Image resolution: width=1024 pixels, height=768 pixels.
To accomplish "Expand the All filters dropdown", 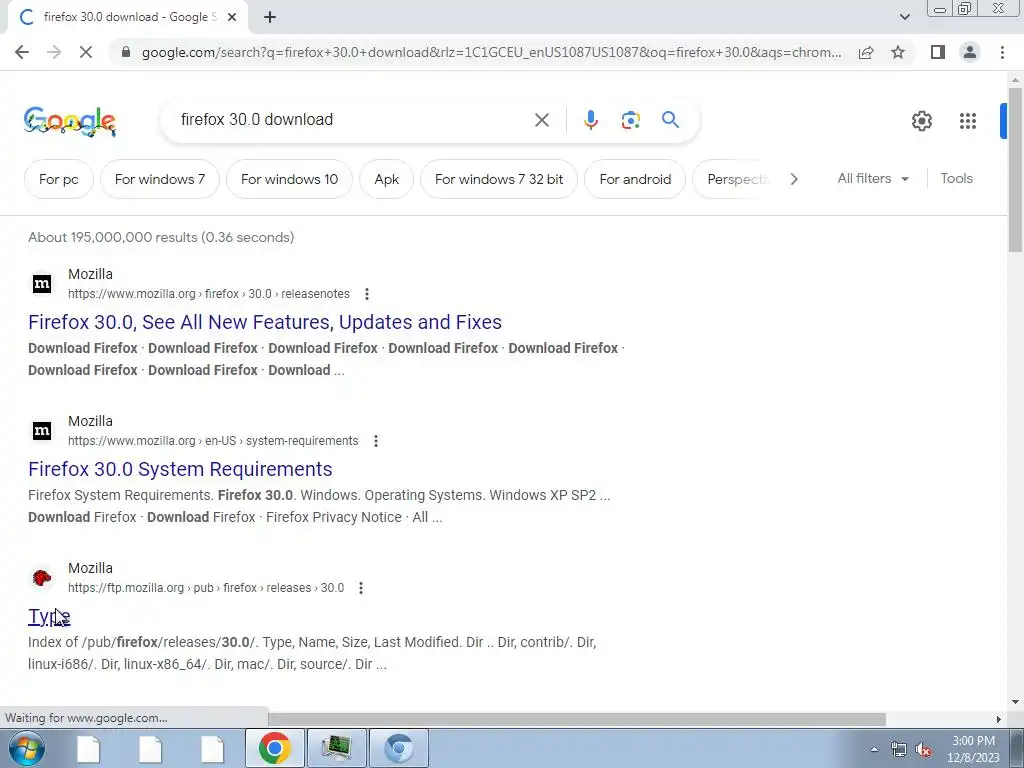I will [x=873, y=178].
